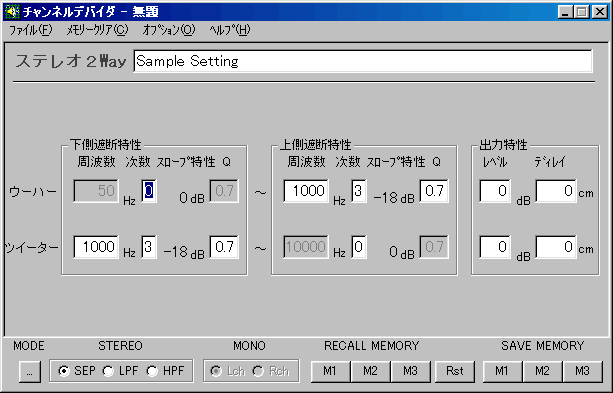Viewport: 613px width, 393px height.
Task: Click the 出力特性 group label
Action: click(504, 145)
